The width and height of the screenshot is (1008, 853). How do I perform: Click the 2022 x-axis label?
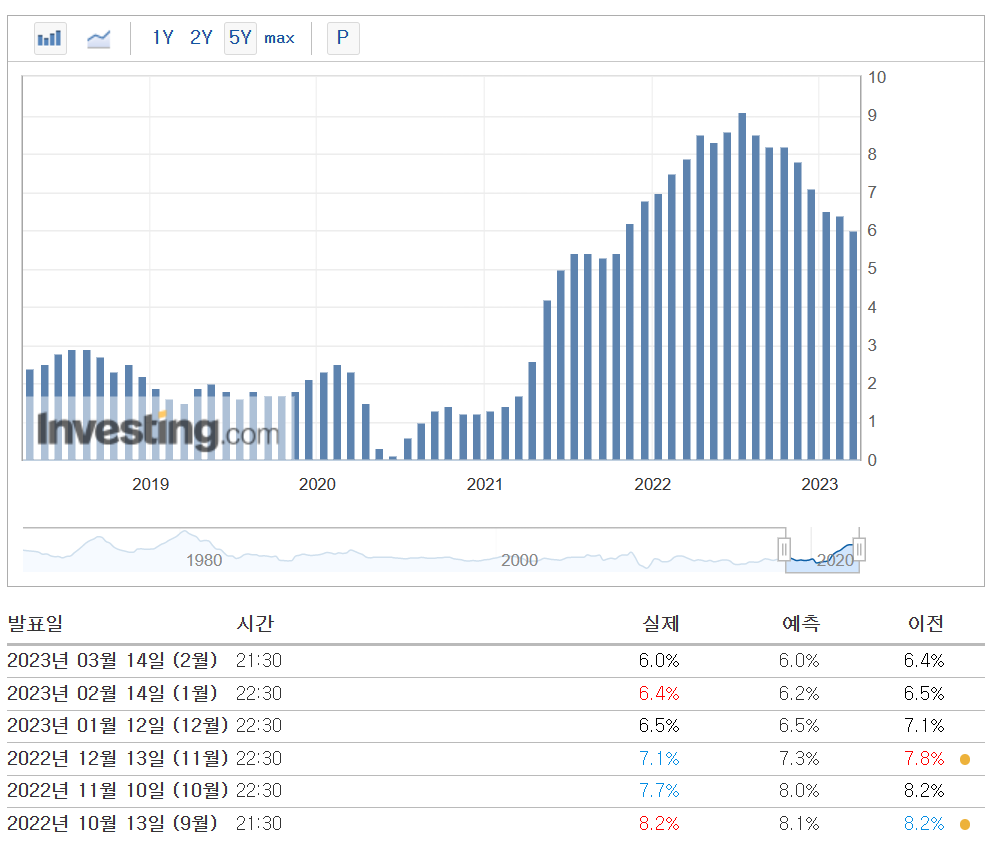point(652,485)
